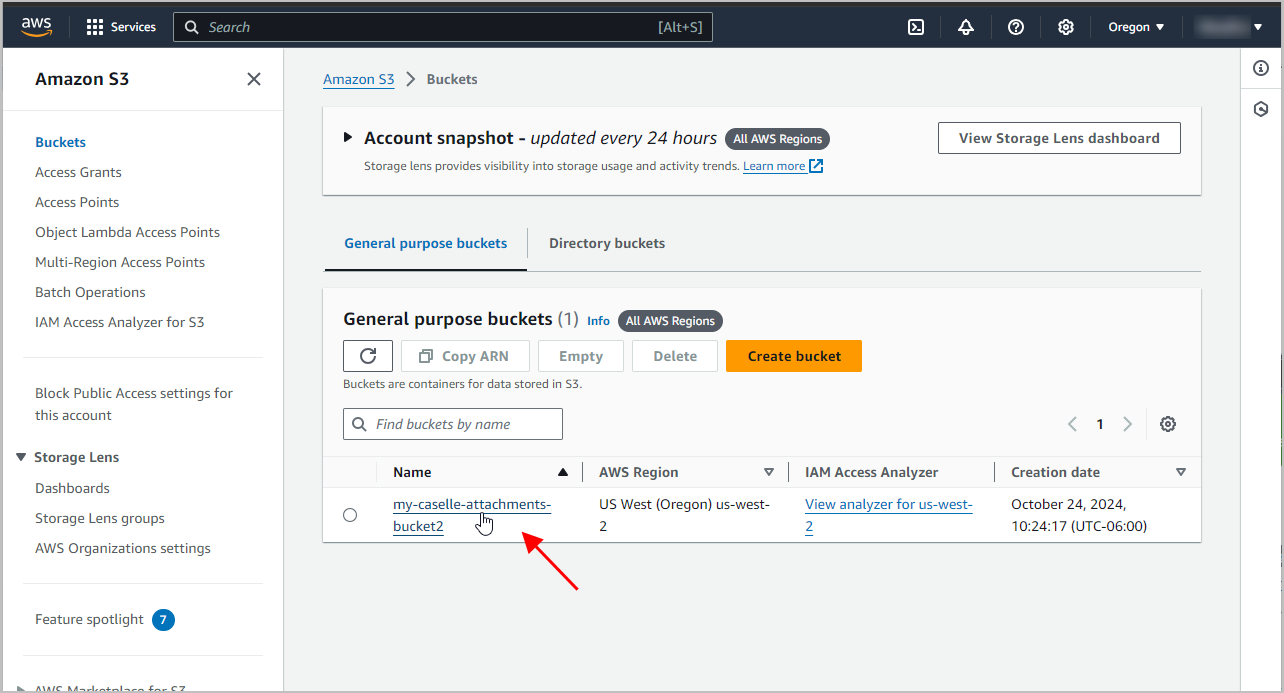1284x693 pixels.
Task: Click the US West (Oregon) us-west-2 cell
Action: [684, 515]
